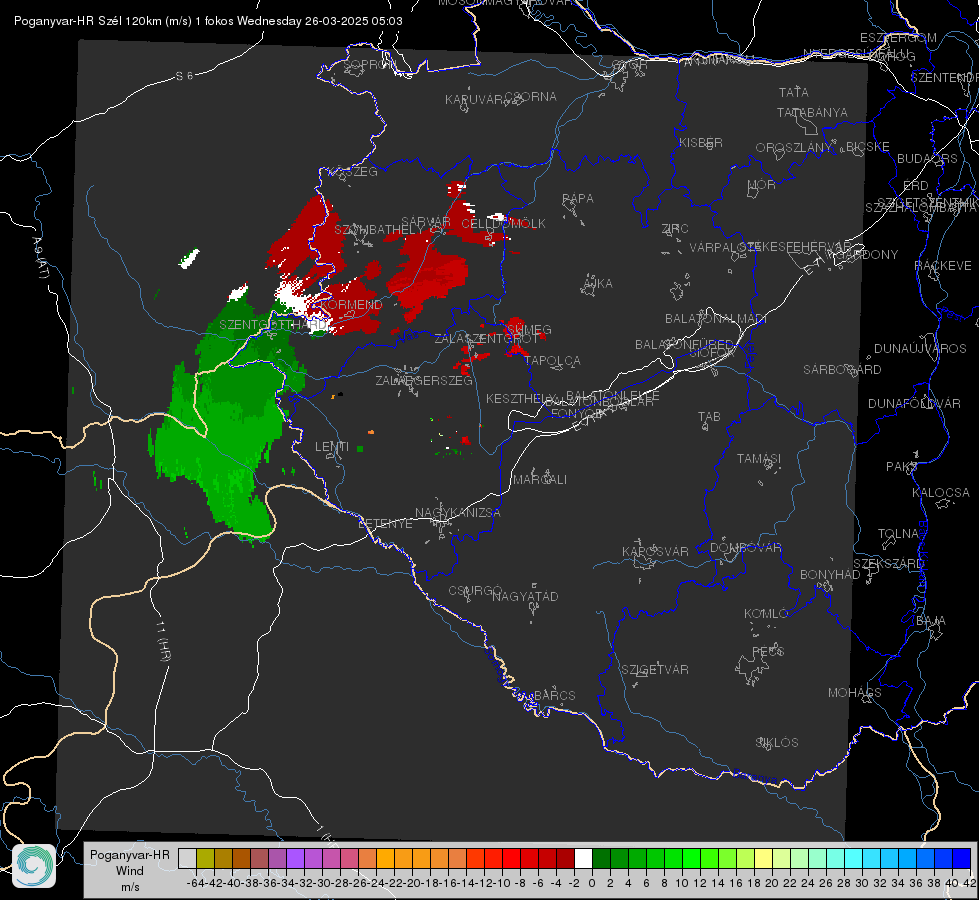The height and width of the screenshot is (900, 979).
Task: Click the TAPOLCA label
Action: point(552,361)
